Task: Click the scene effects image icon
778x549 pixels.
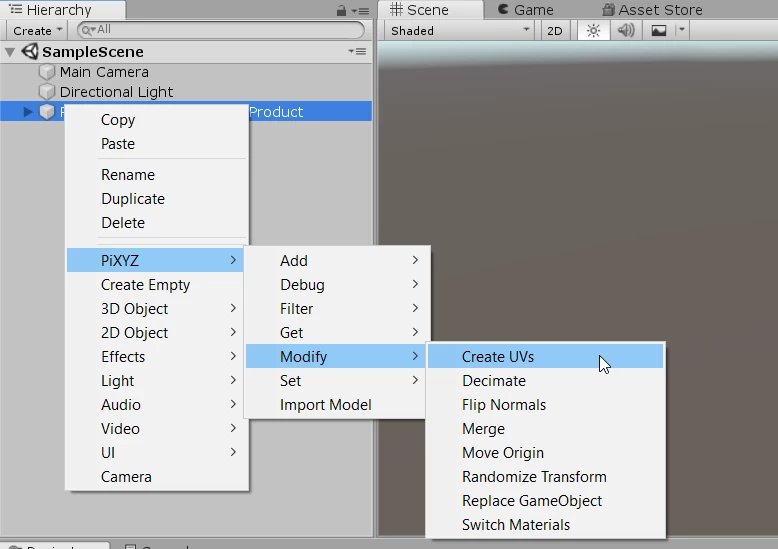Action: [658, 30]
